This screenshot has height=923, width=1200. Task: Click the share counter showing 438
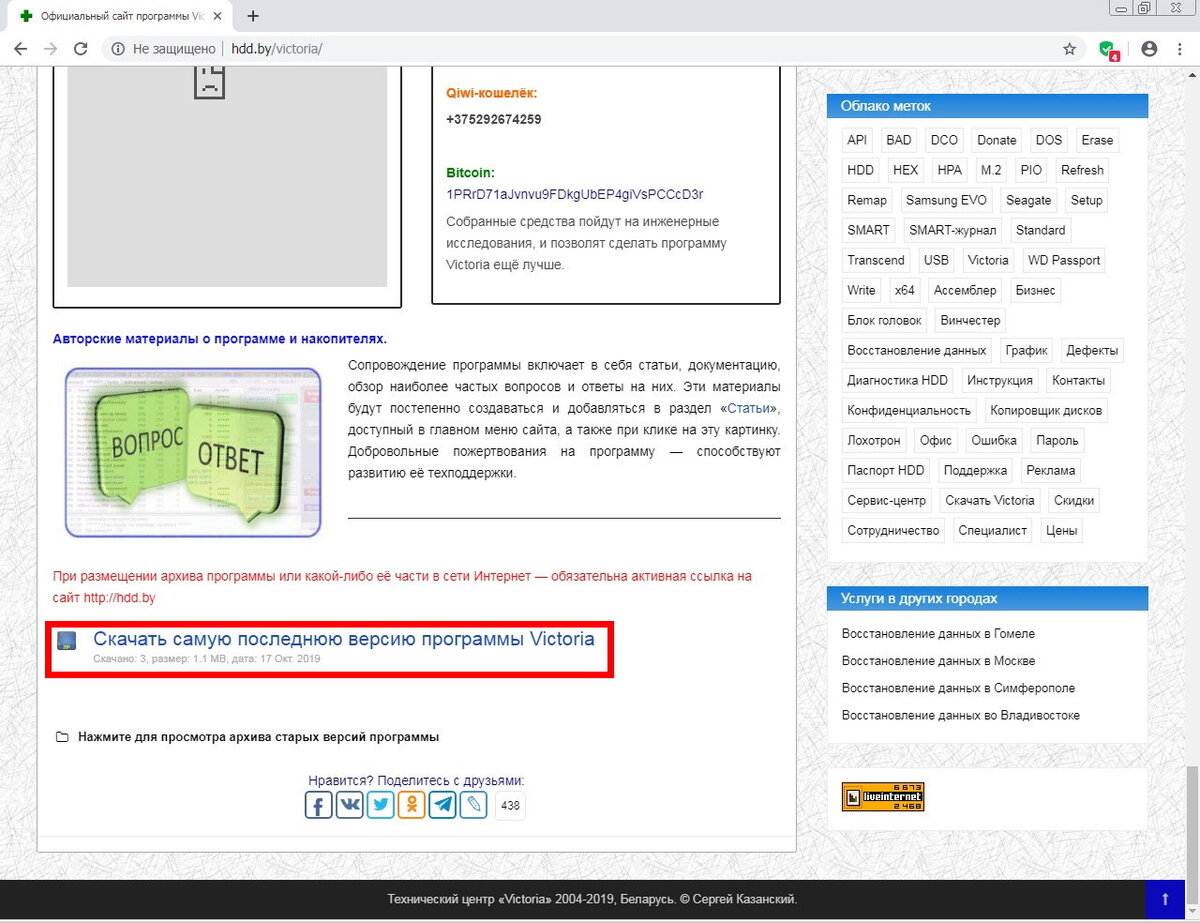click(x=510, y=805)
